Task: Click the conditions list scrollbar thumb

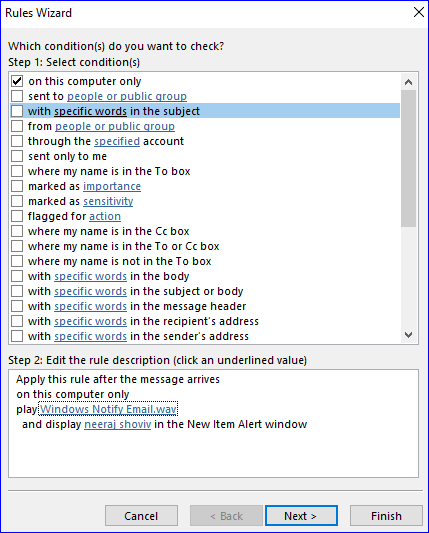Action: [409, 158]
